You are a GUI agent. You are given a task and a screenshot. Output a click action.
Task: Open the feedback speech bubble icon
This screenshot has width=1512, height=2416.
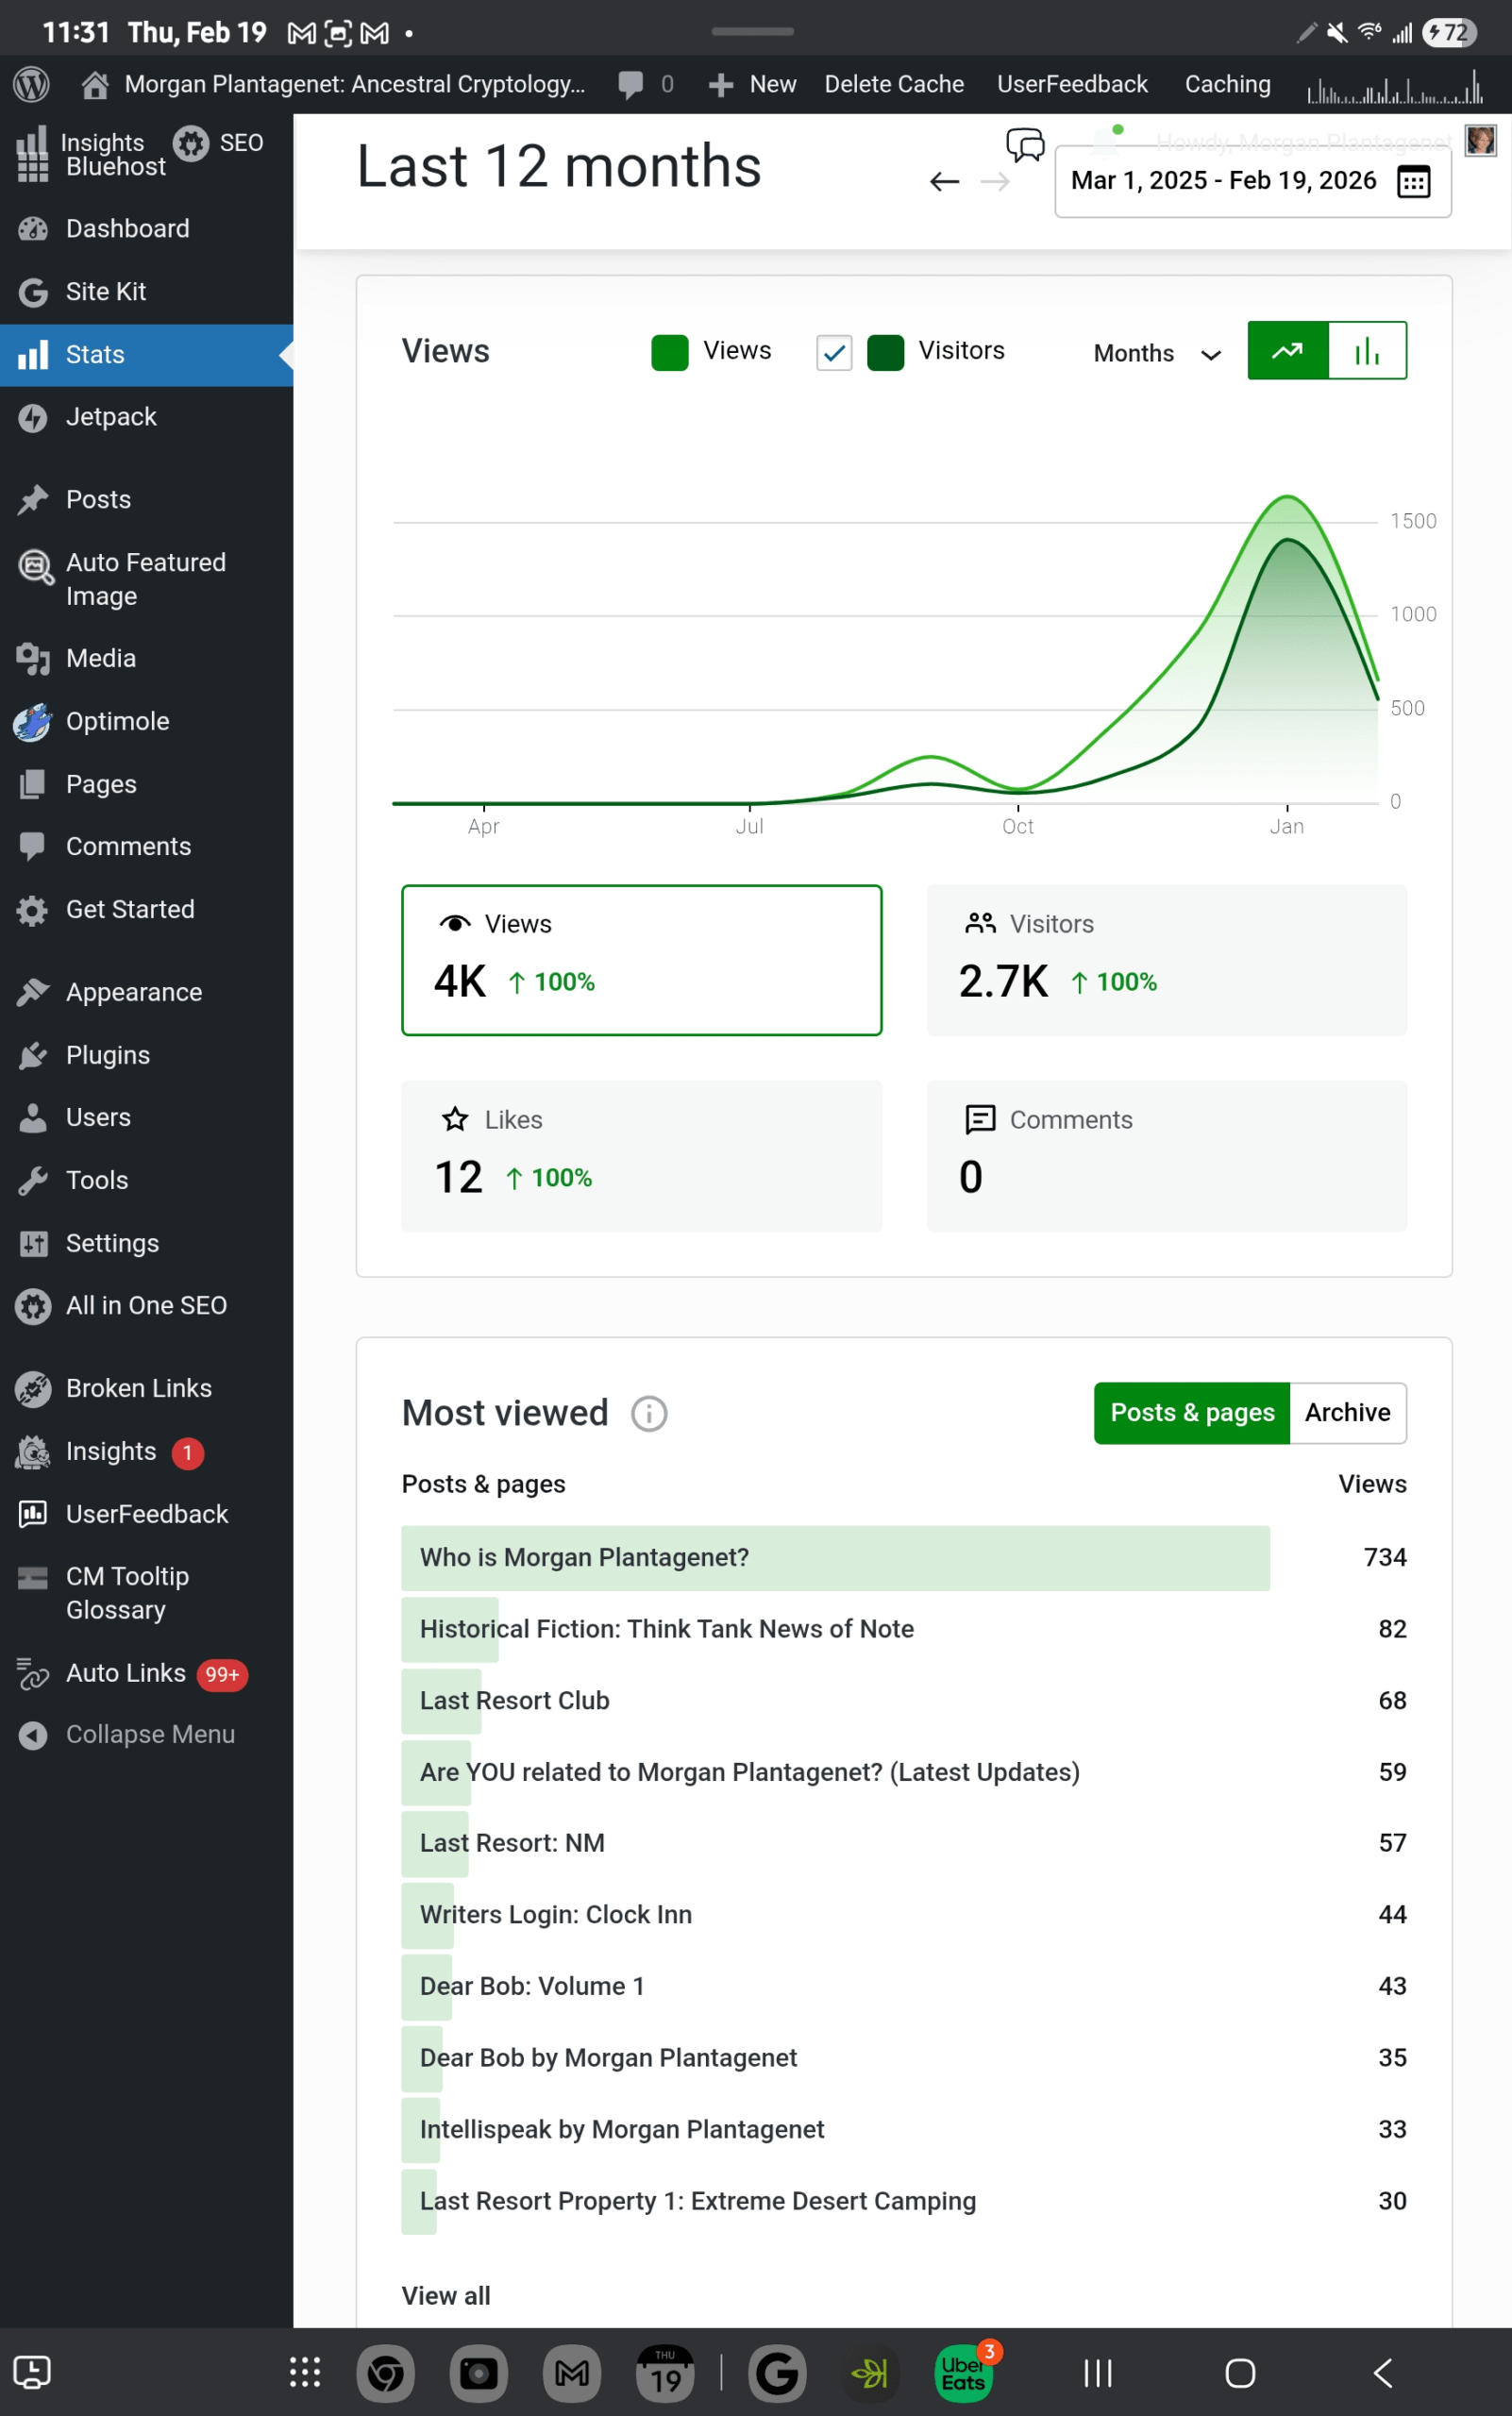[x=1025, y=145]
